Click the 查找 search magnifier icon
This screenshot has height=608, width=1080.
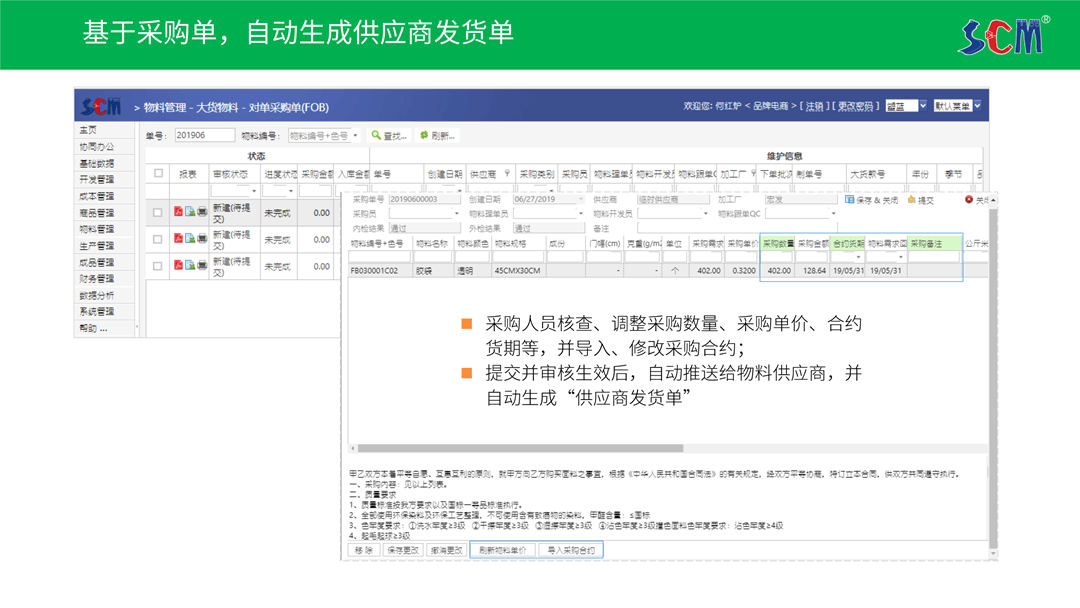point(375,135)
